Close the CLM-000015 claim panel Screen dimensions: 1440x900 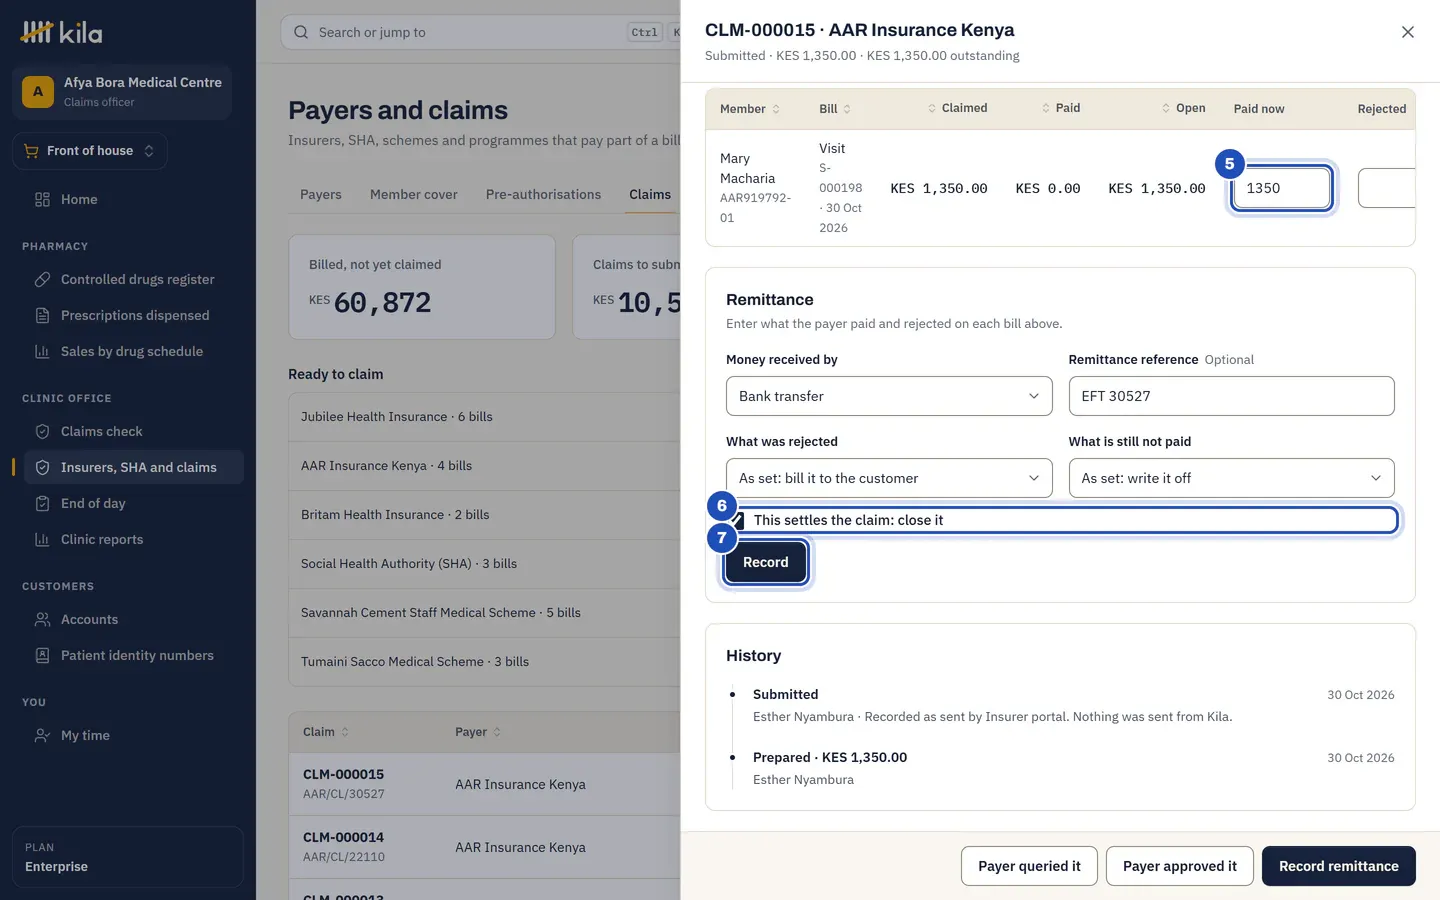1407,32
